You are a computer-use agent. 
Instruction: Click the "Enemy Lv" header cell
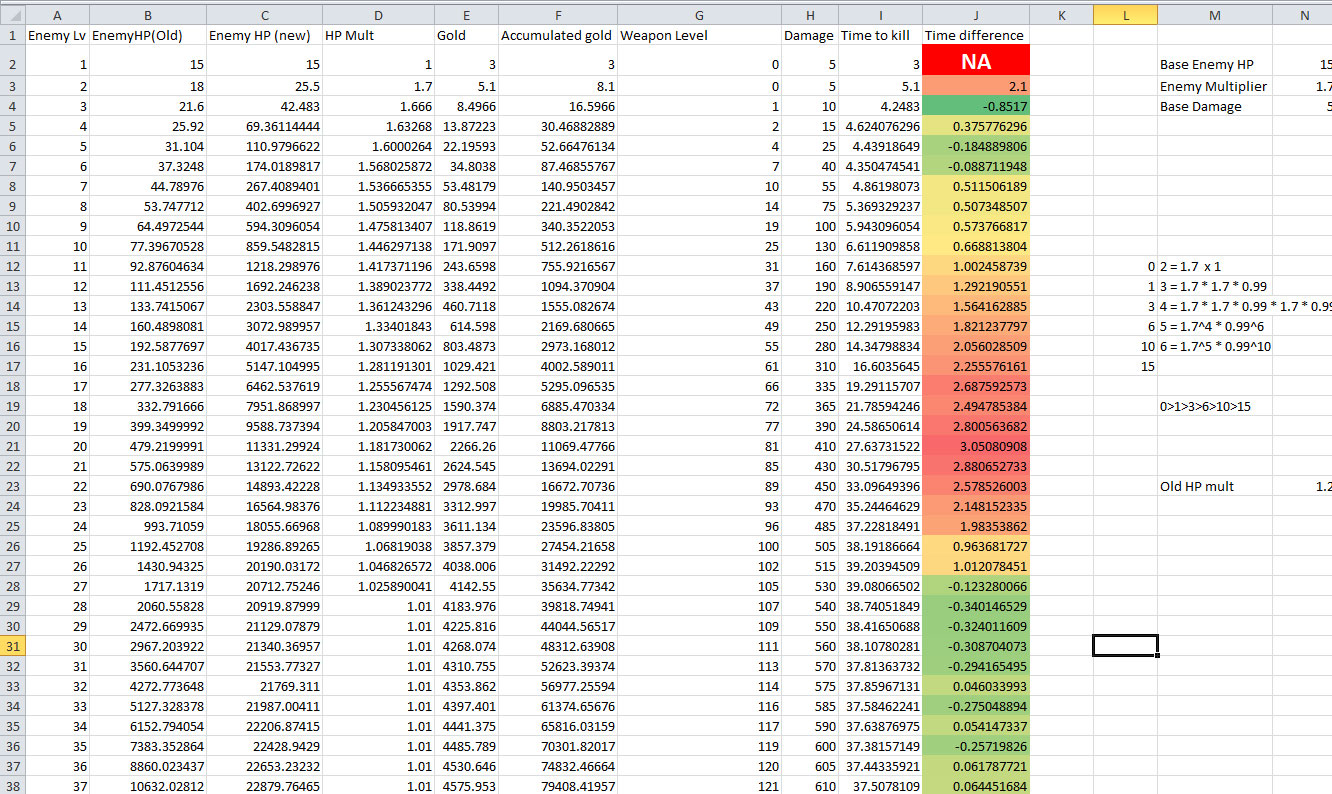pos(56,36)
